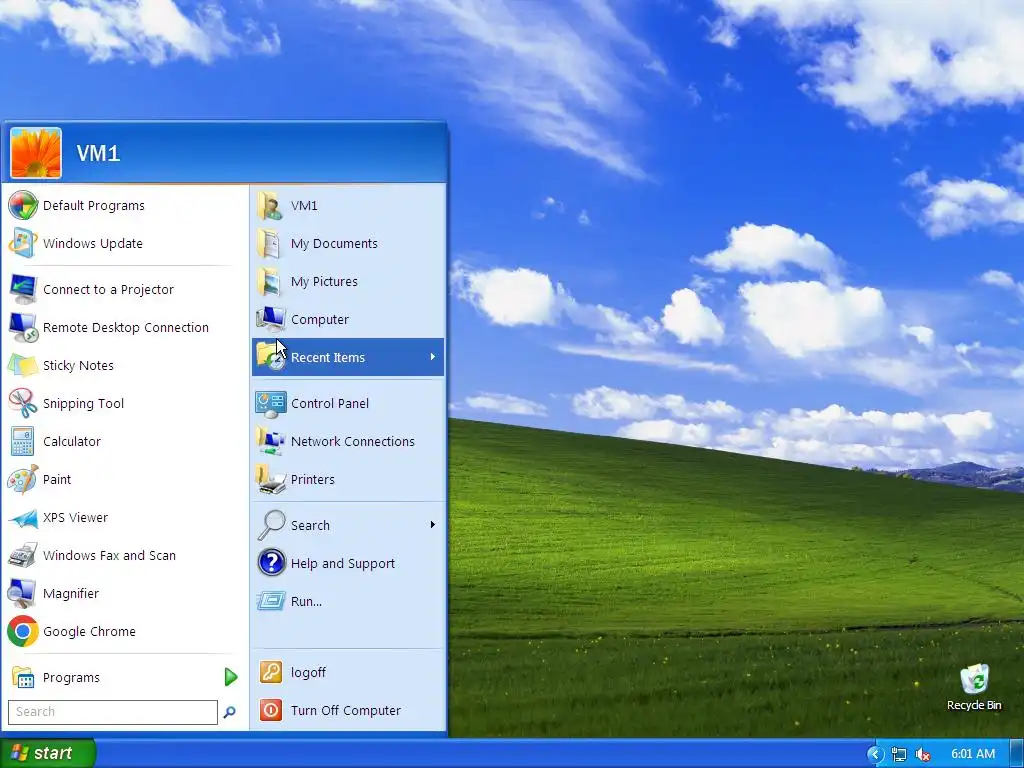Expand Recent Items submenu arrow
The width and height of the screenshot is (1024, 768).
pos(432,357)
